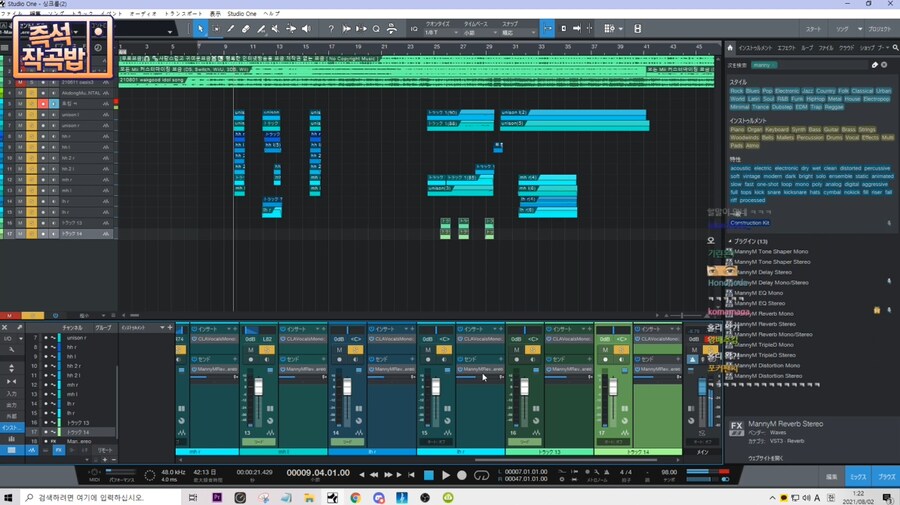Image resolution: width=900 pixels, height=505 pixels.
Task: Open the Transport menu
Action: coord(183,13)
